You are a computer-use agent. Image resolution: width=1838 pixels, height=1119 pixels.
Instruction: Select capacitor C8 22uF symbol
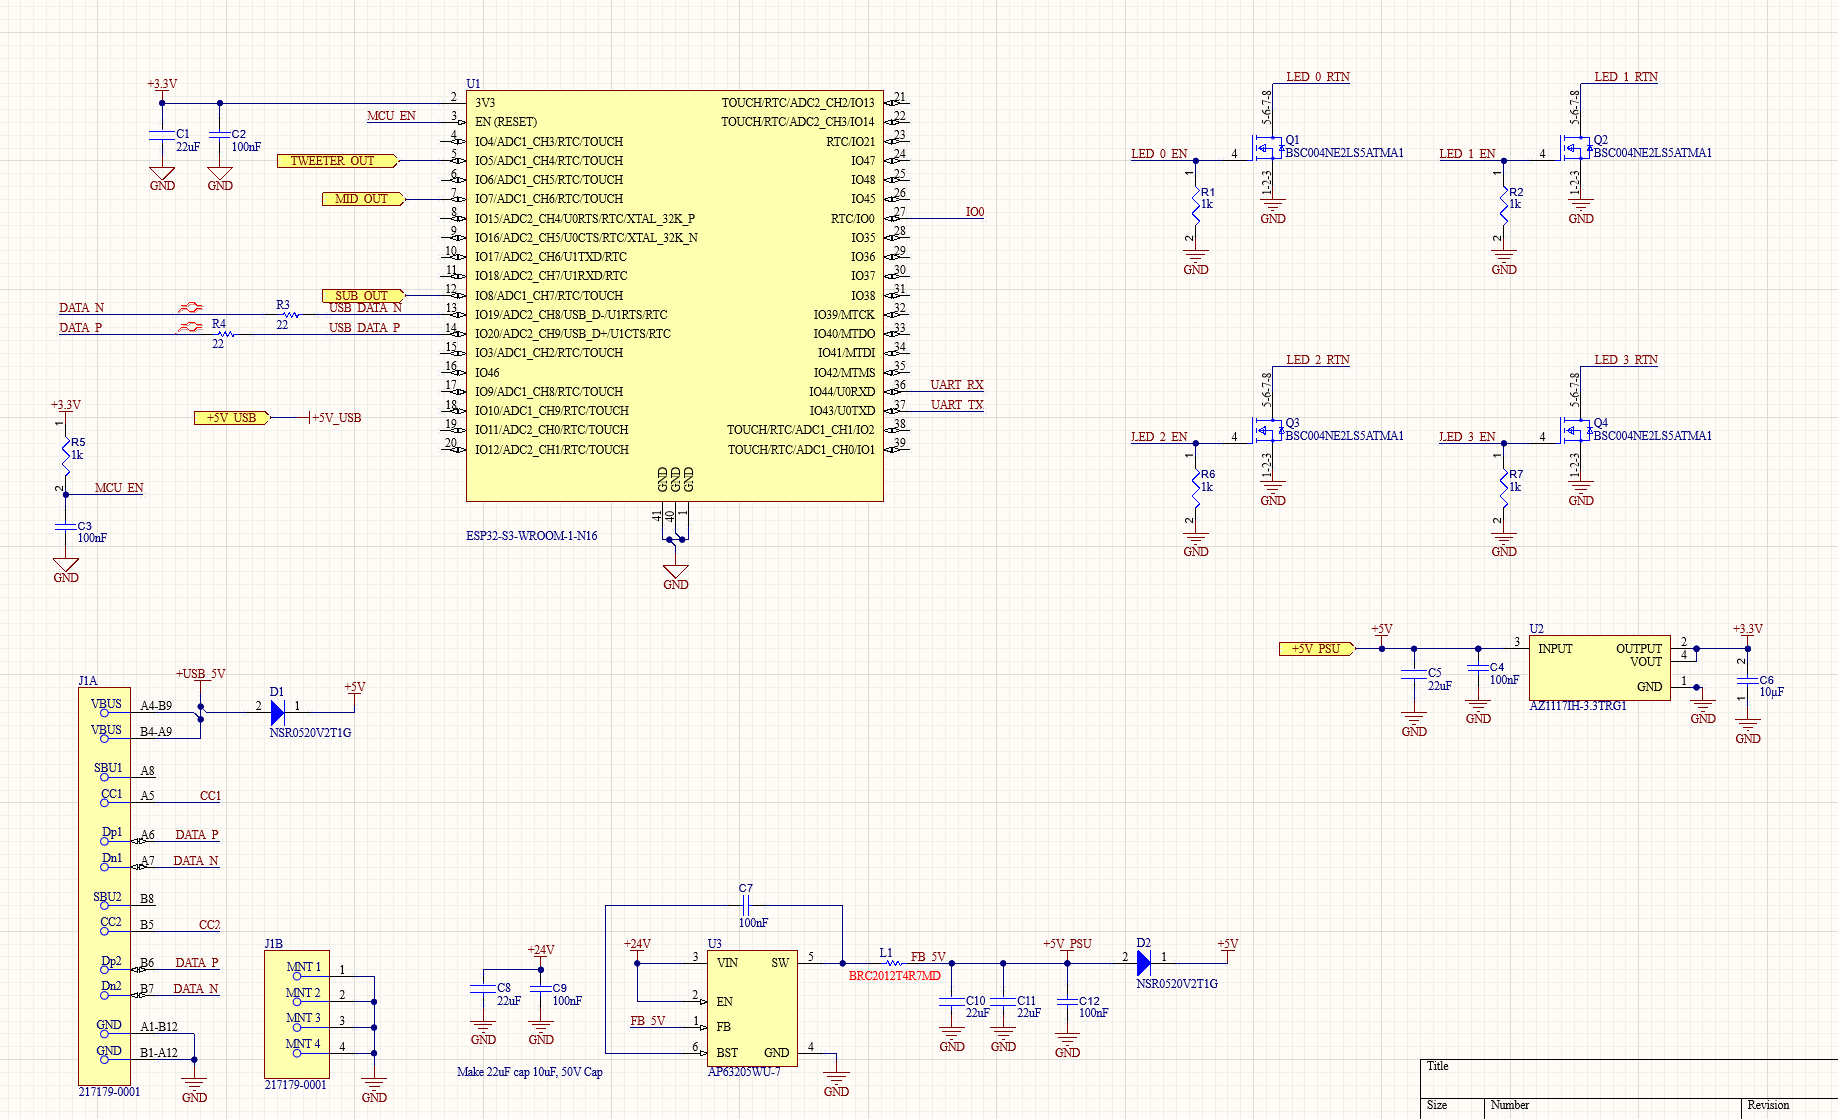(483, 988)
